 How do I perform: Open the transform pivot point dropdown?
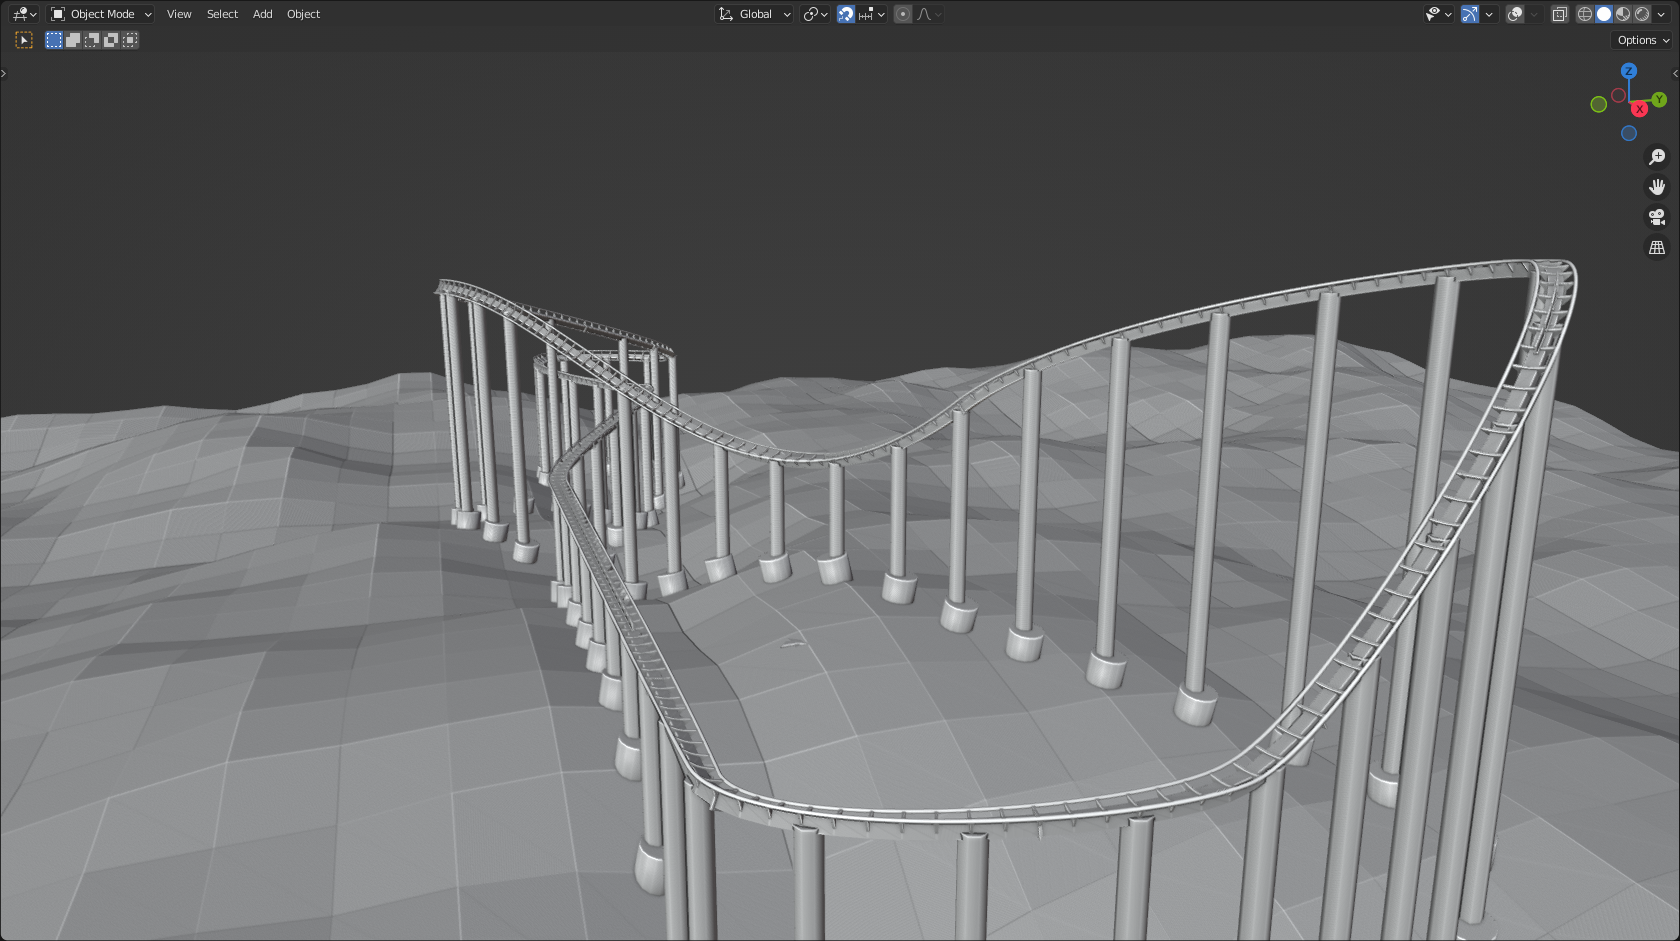pyautogui.click(x=815, y=14)
